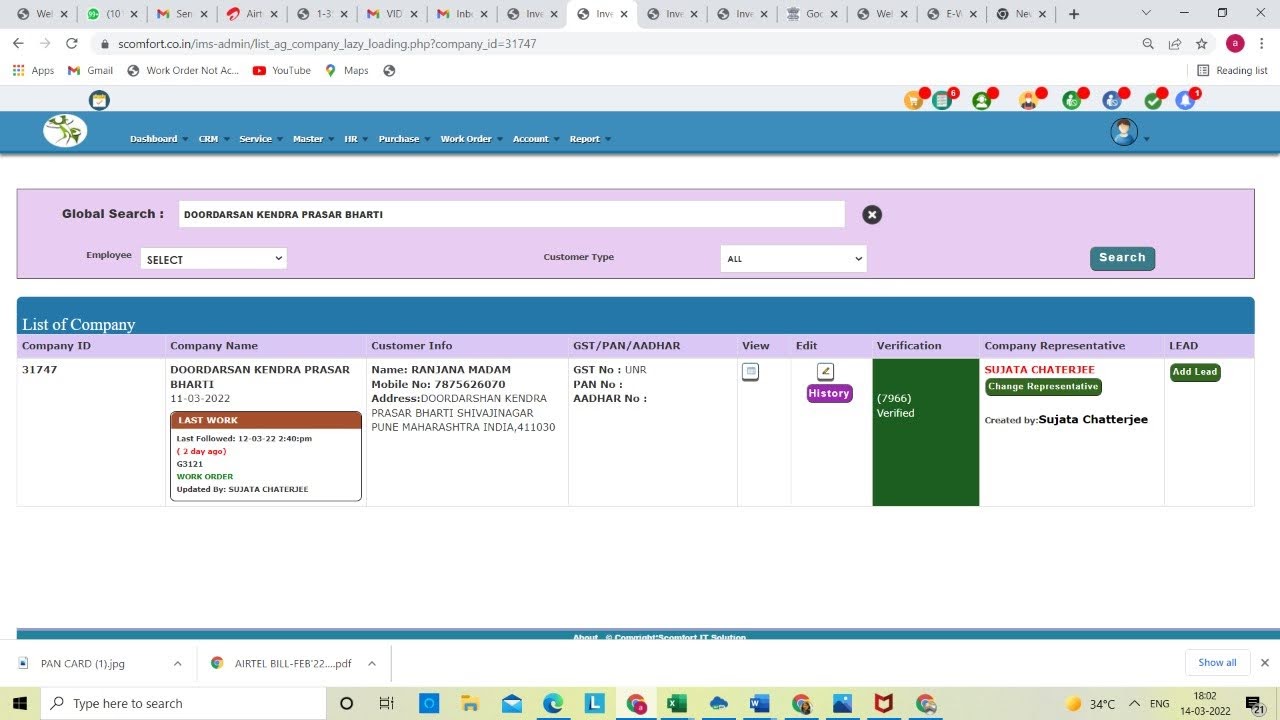Open the Gmail bookmark
Viewport: 1280px width, 720px height.
90,71
